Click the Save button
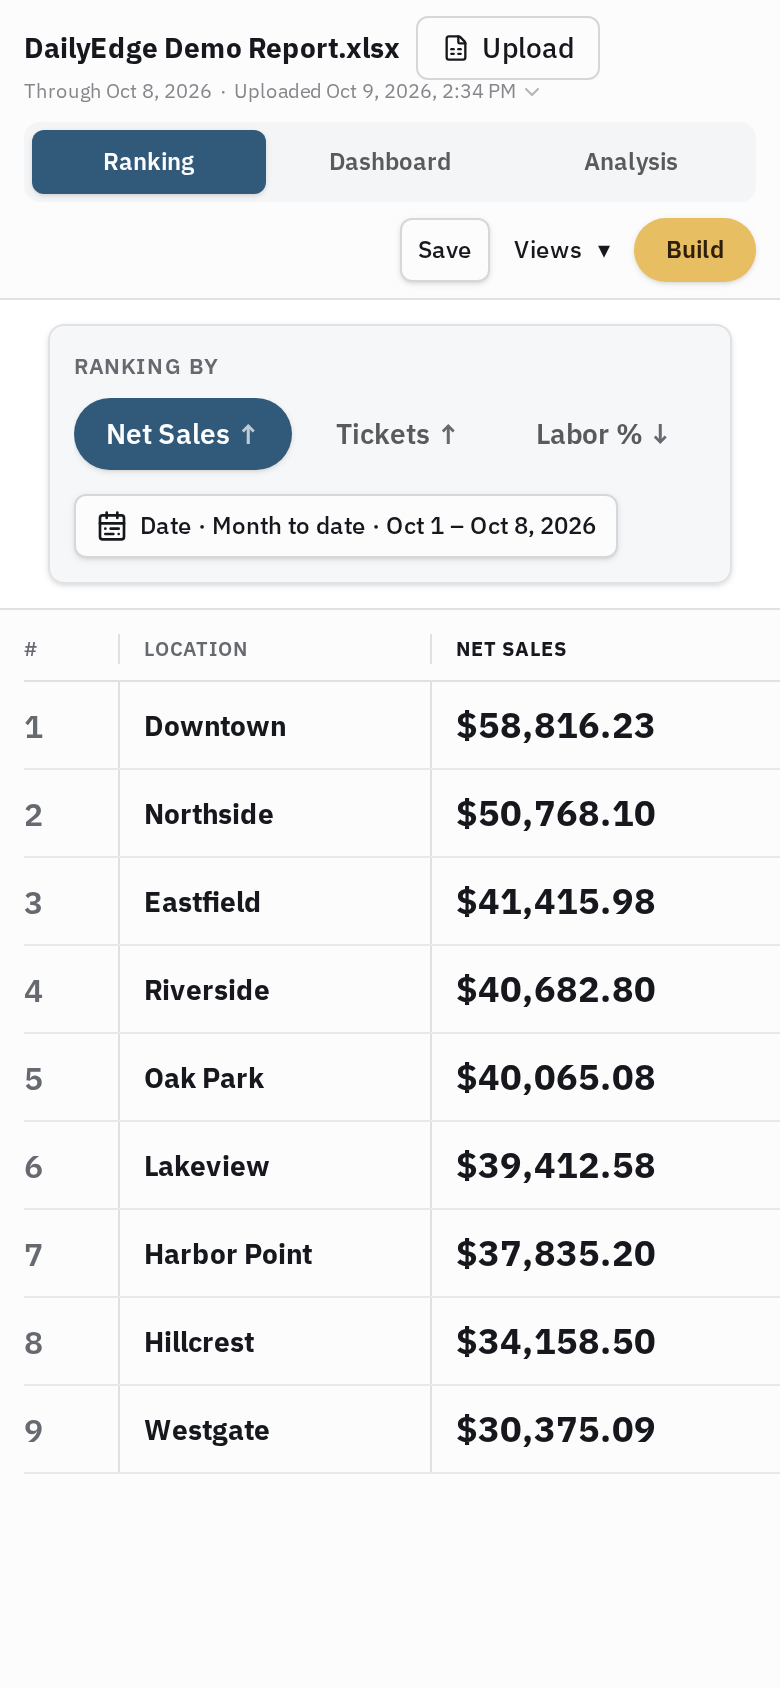Screen dimensions: 780x1688 445,250
